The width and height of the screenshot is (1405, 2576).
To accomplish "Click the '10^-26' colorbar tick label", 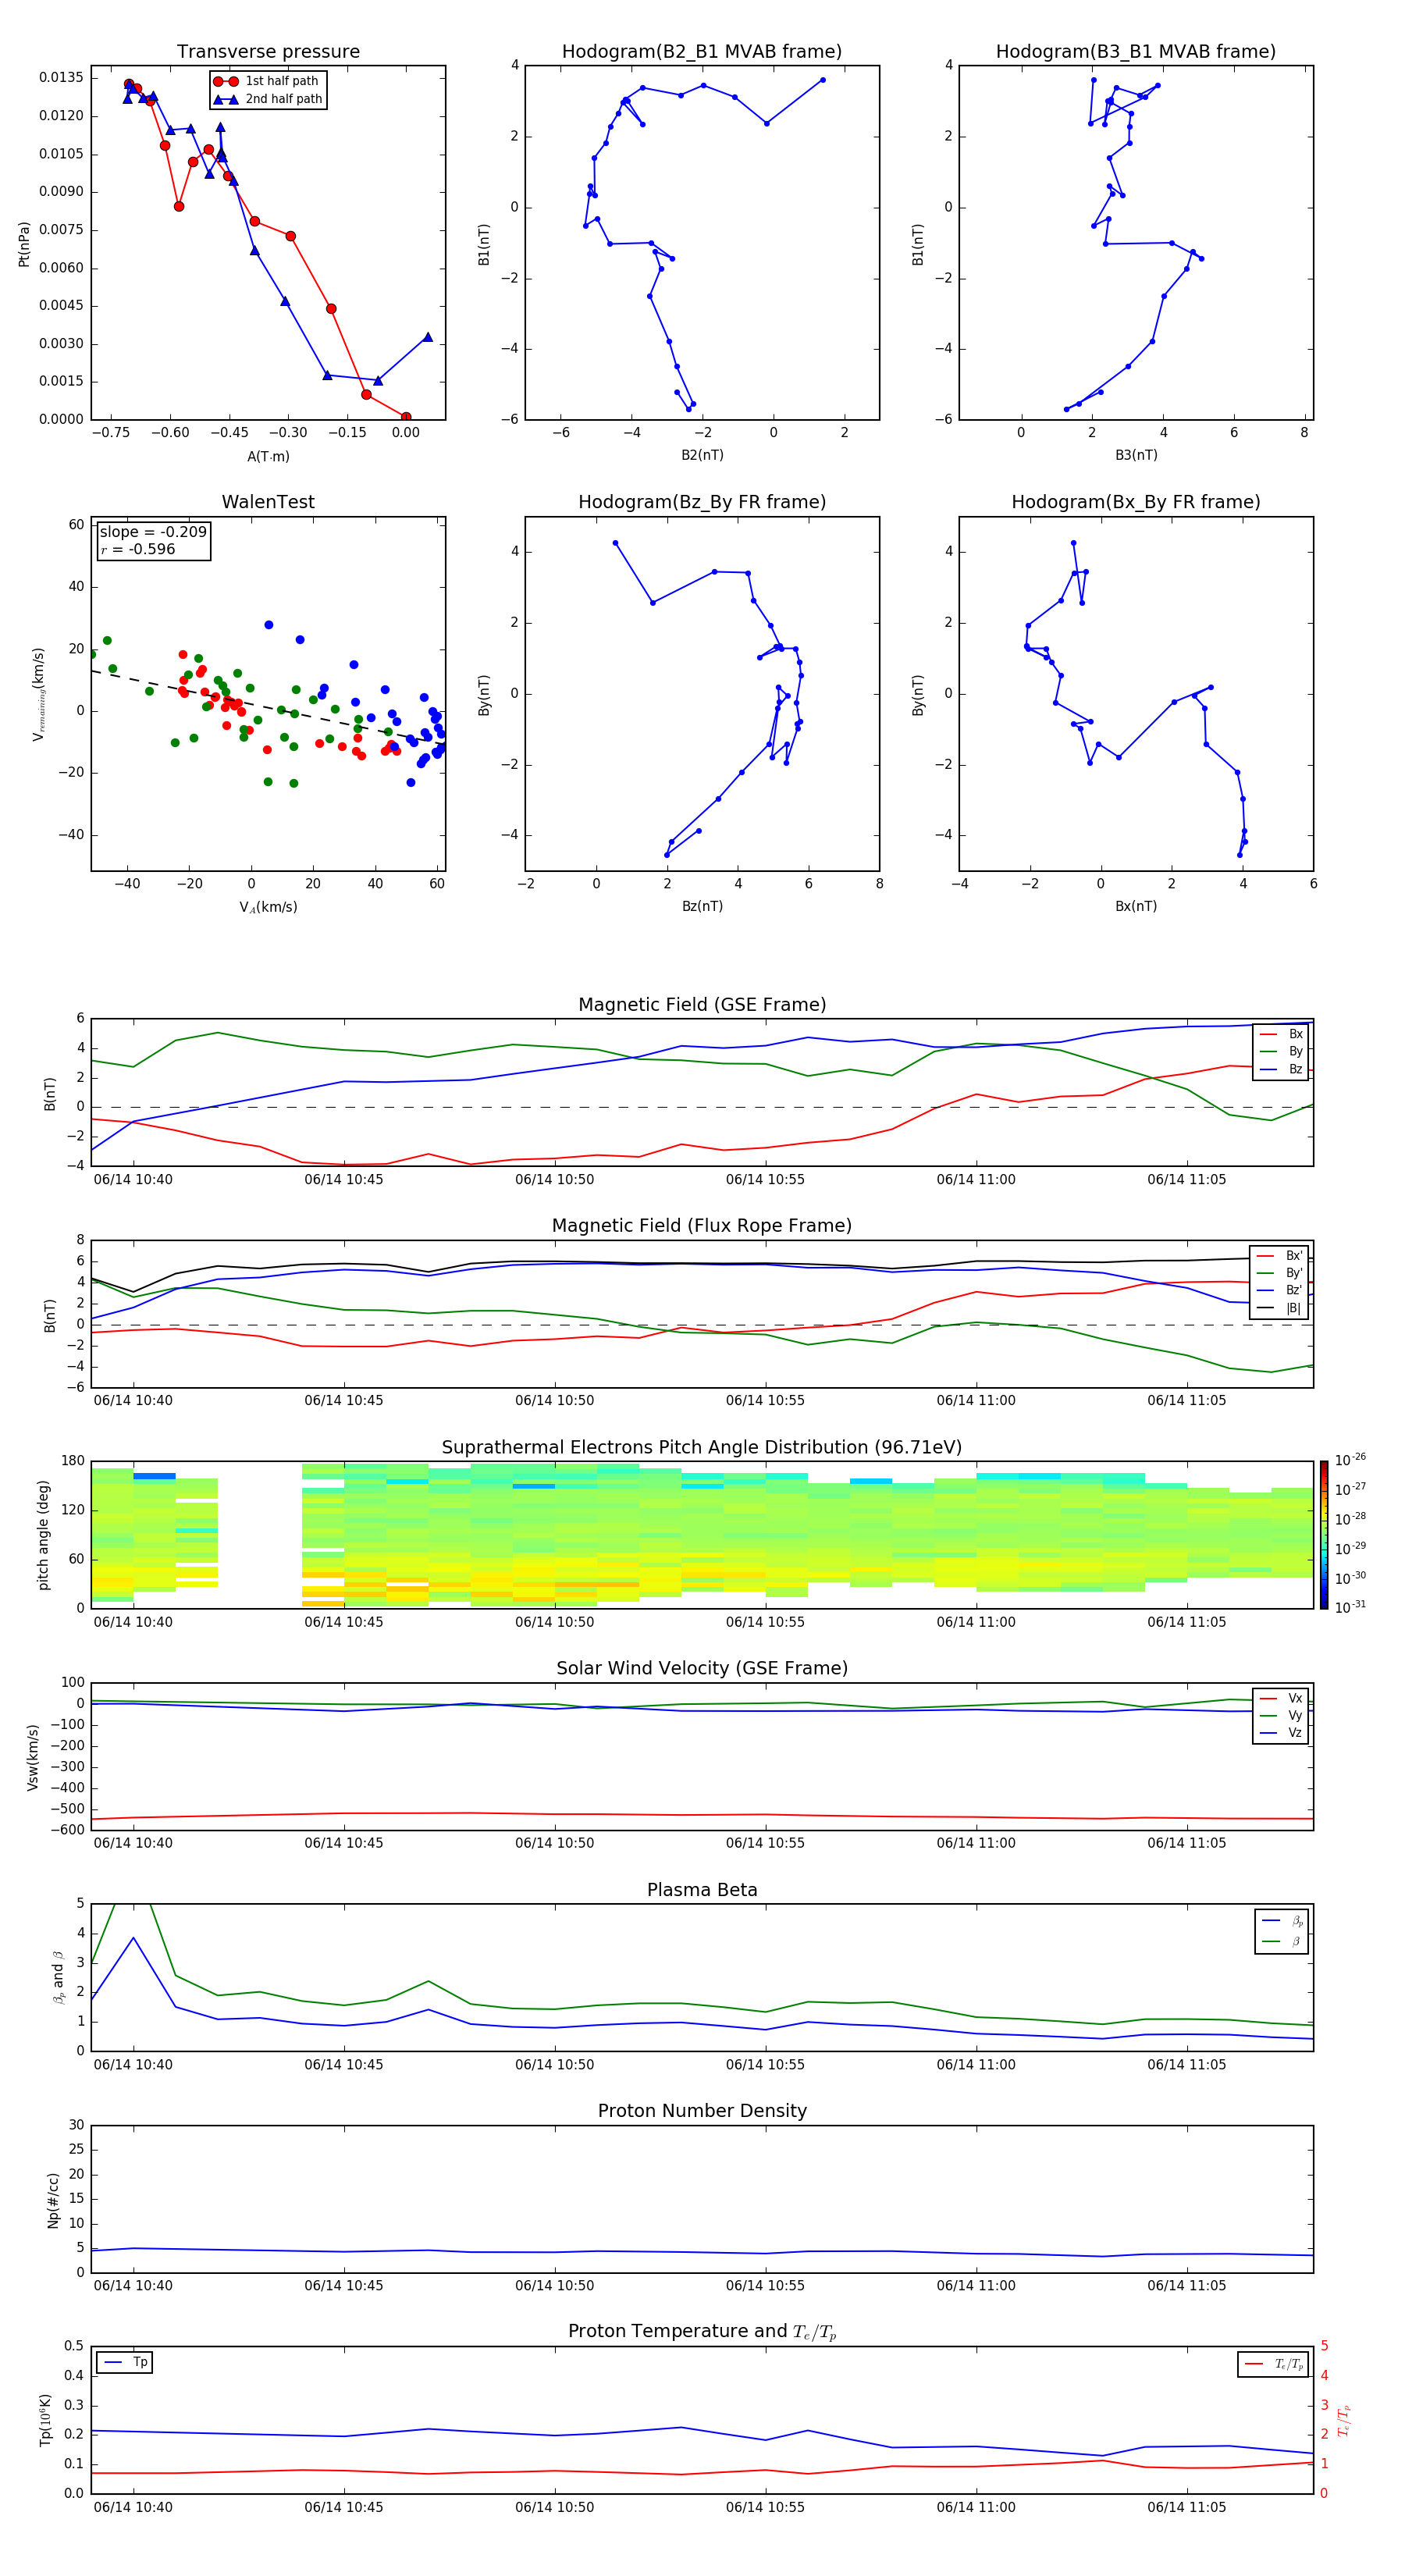I will 1350,1460.
